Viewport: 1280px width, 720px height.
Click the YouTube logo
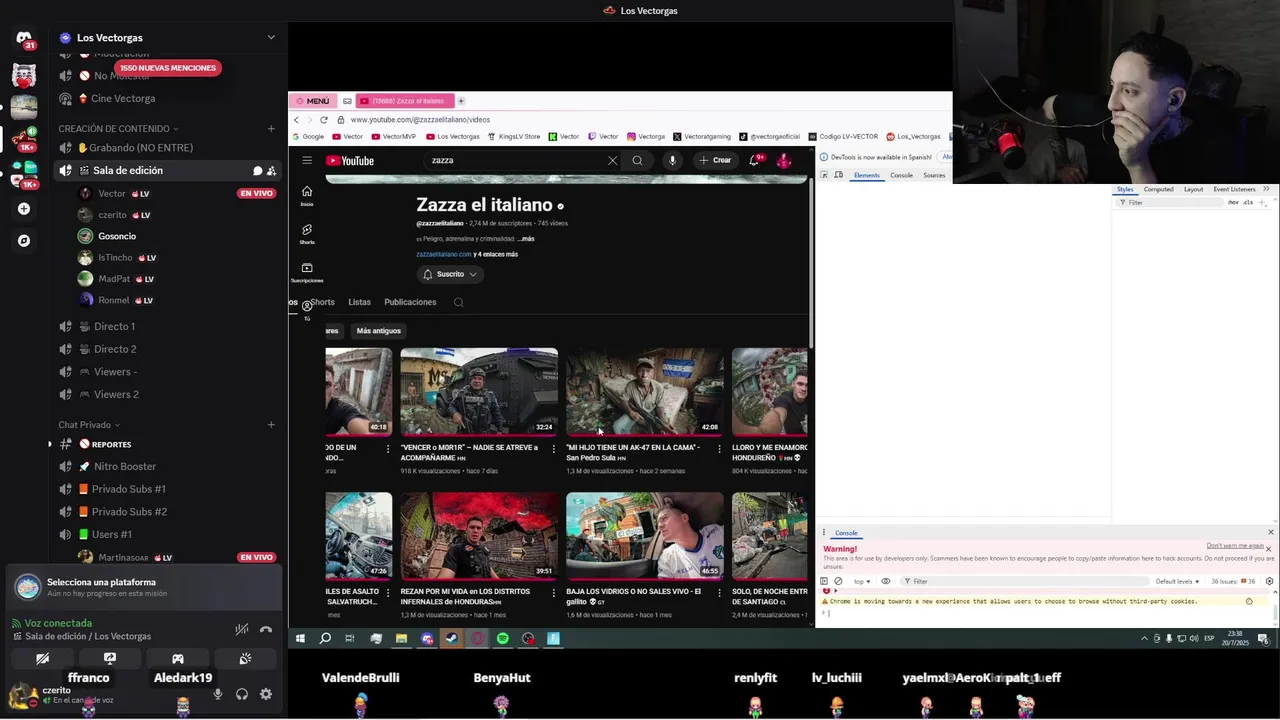[x=350, y=160]
